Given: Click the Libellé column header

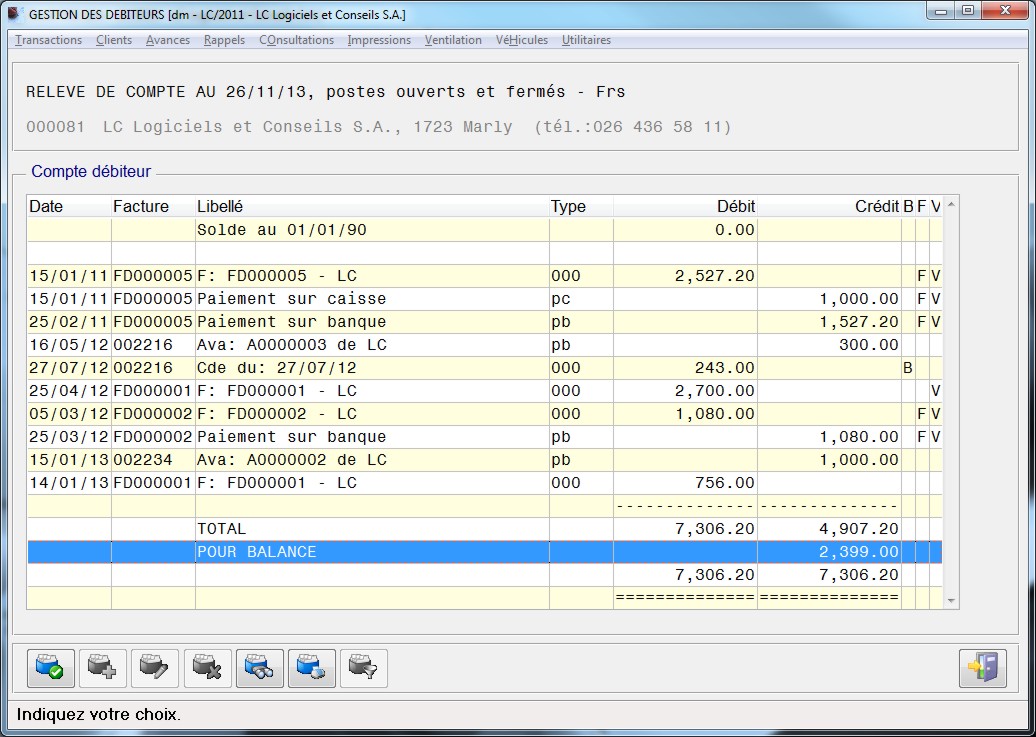Looking at the screenshot, I should tap(372, 206).
